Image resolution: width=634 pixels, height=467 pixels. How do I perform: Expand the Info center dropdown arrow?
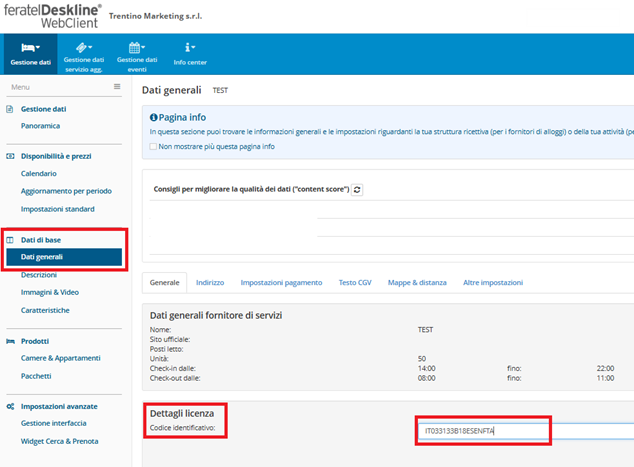pyautogui.click(x=193, y=47)
